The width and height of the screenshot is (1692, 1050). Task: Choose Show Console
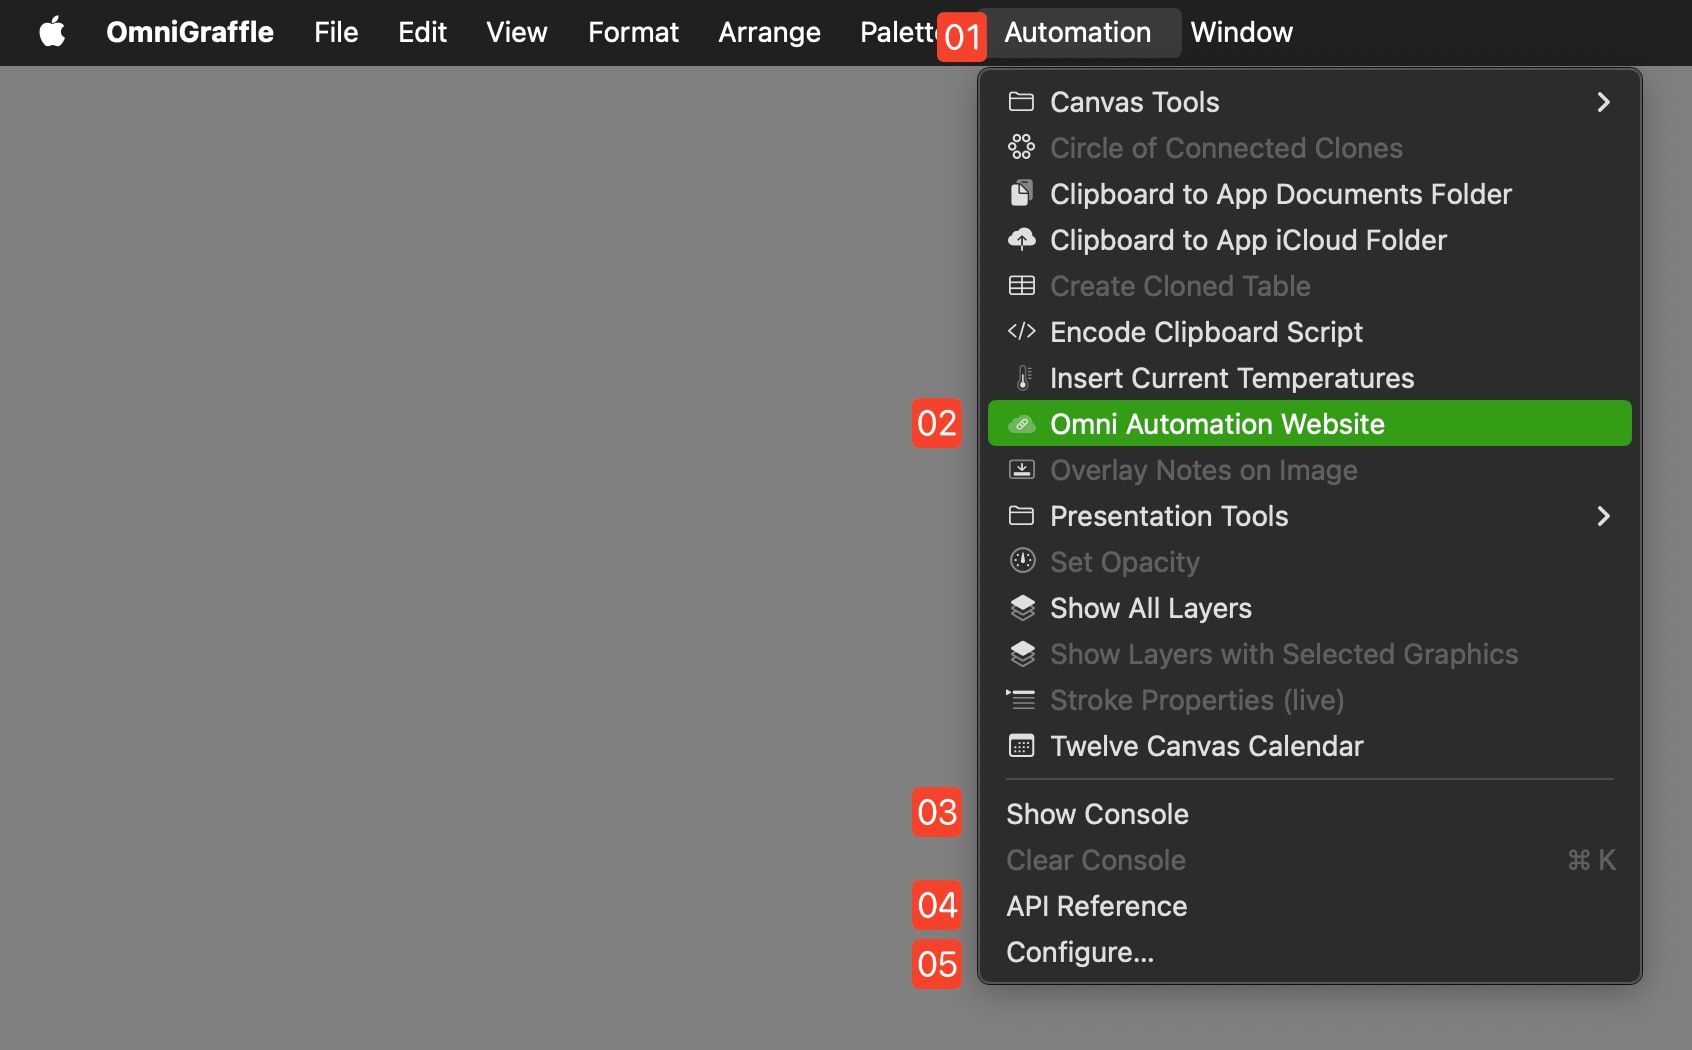(1309, 814)
